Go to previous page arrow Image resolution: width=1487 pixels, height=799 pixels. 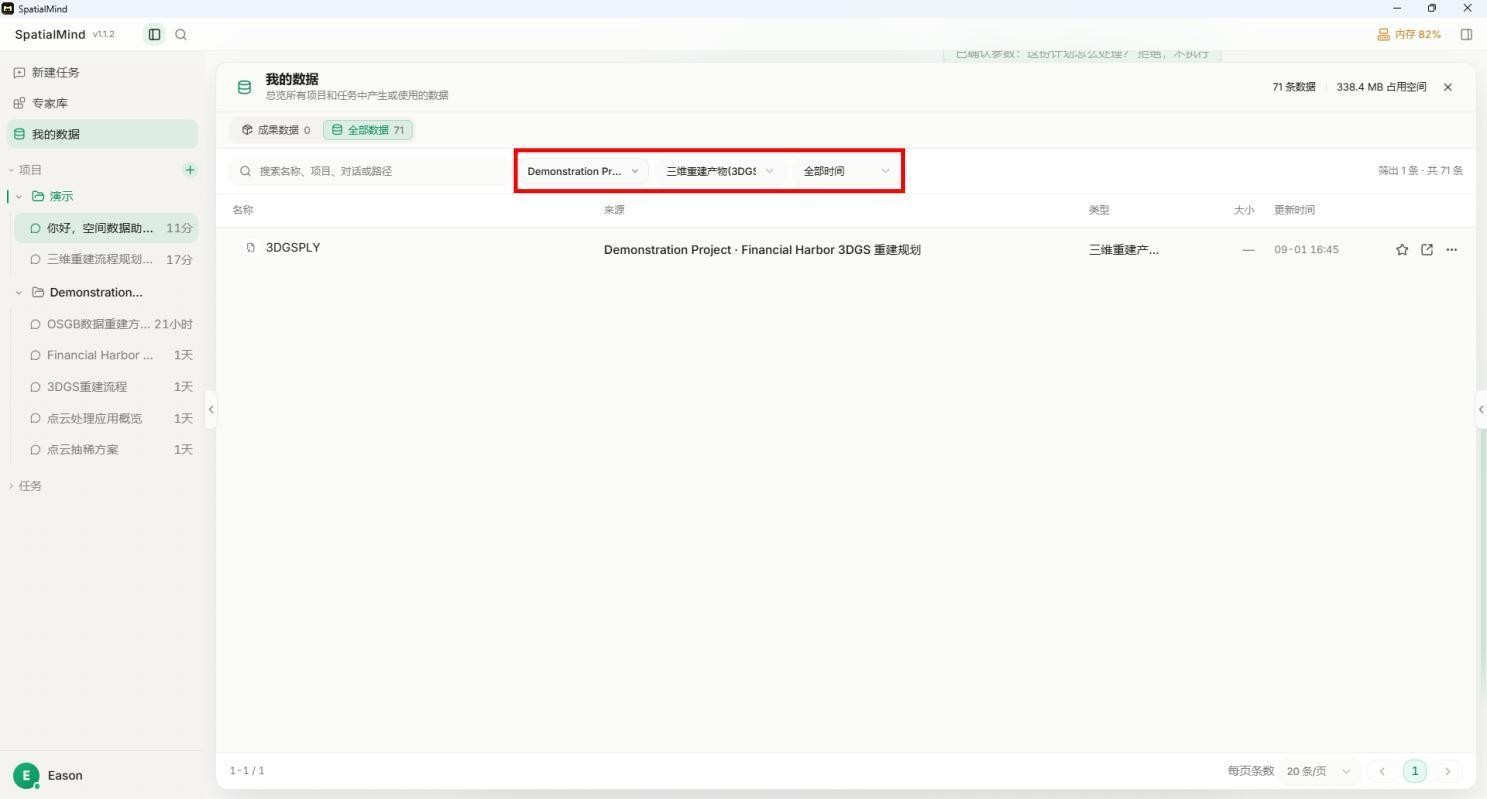1382,771
